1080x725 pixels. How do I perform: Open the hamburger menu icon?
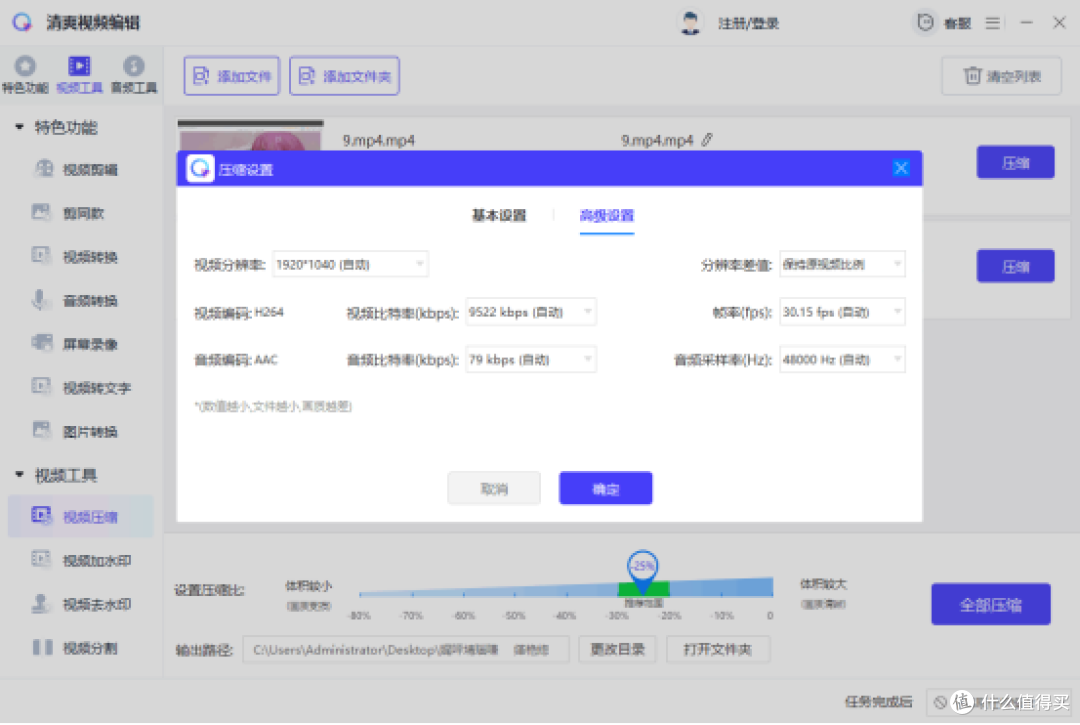tap(992, 23)
